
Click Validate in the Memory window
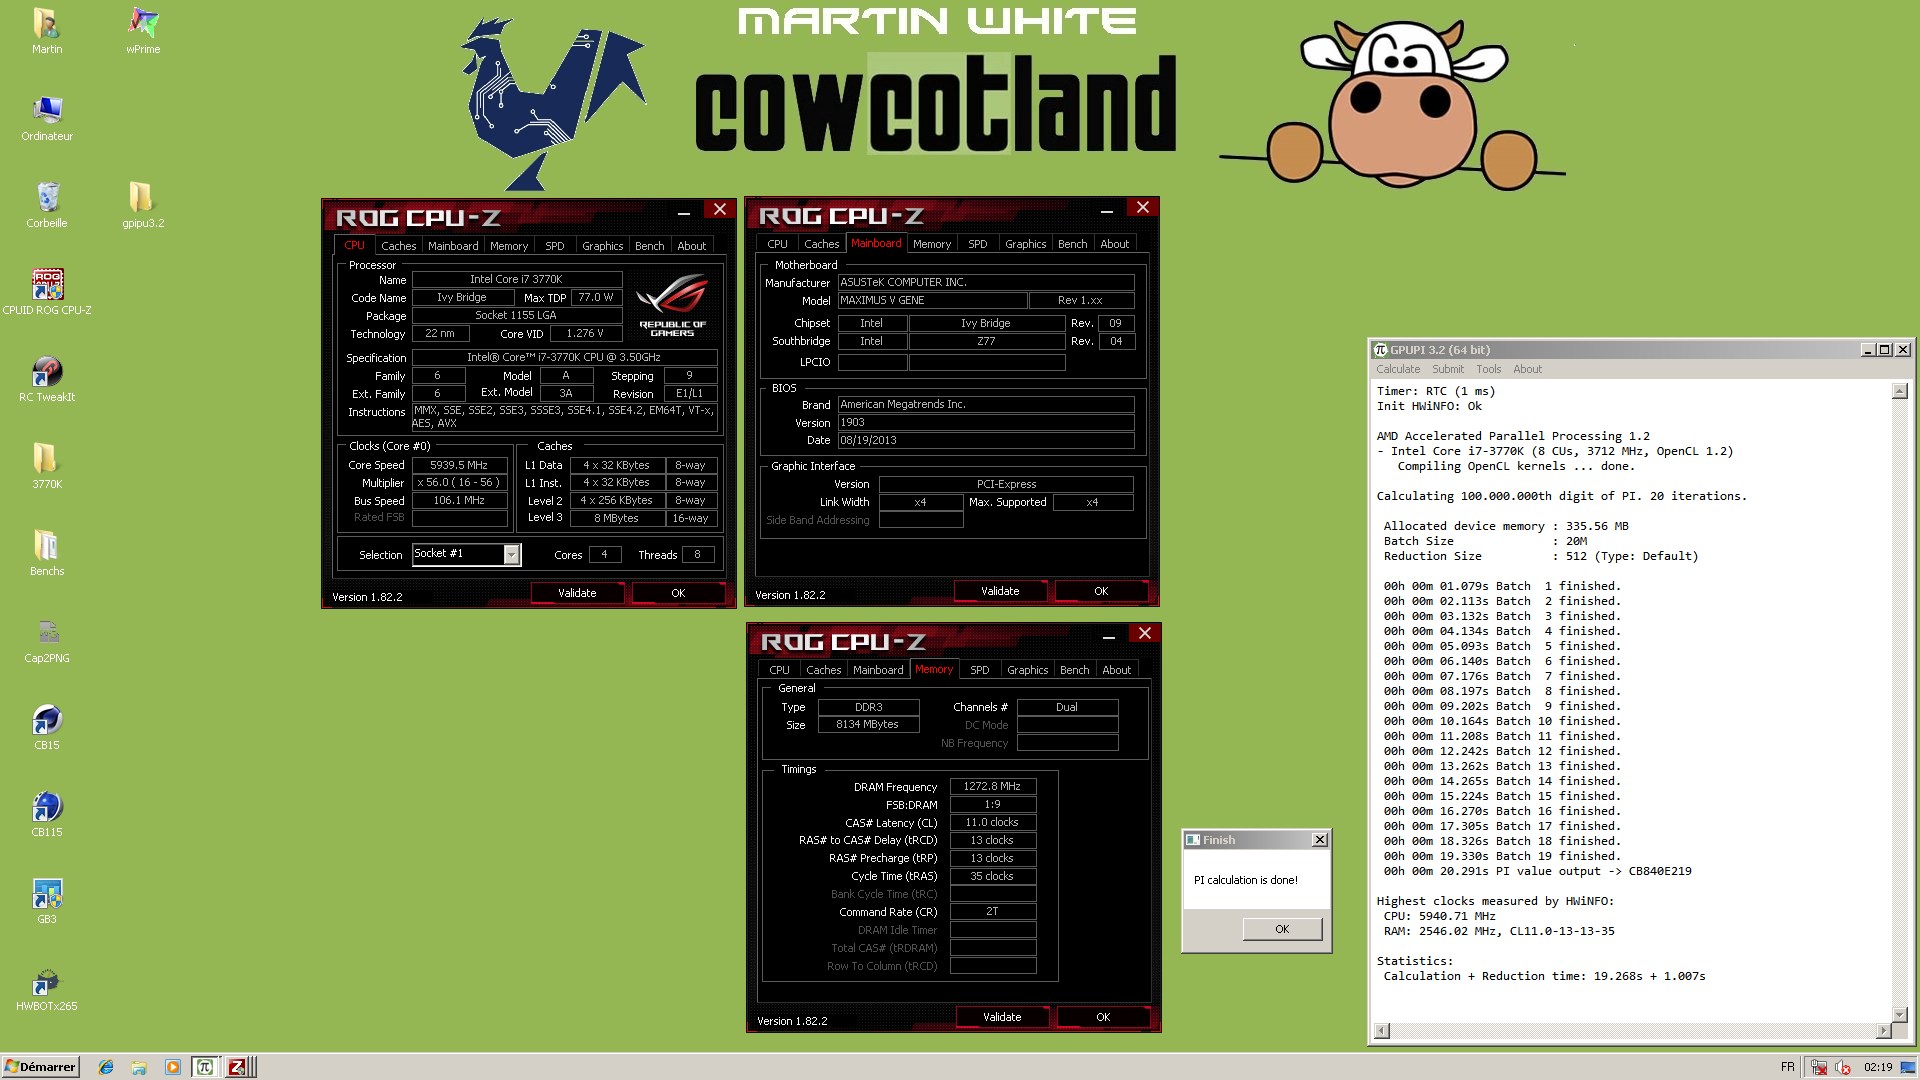(x=1002, y=1017)
